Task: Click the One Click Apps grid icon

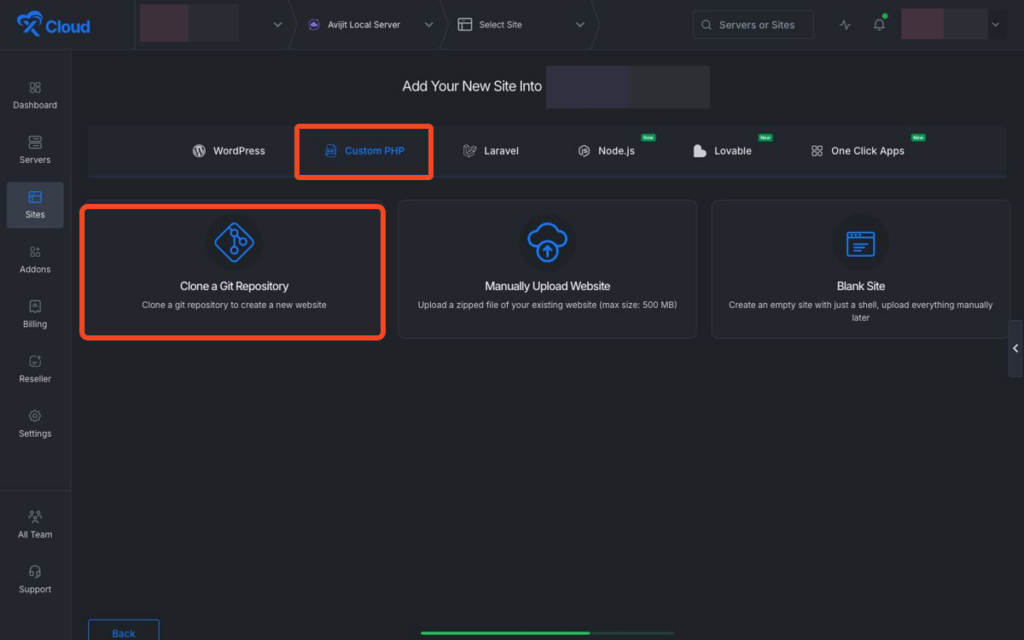Action: pyautogui.click(x=817, y=151)
